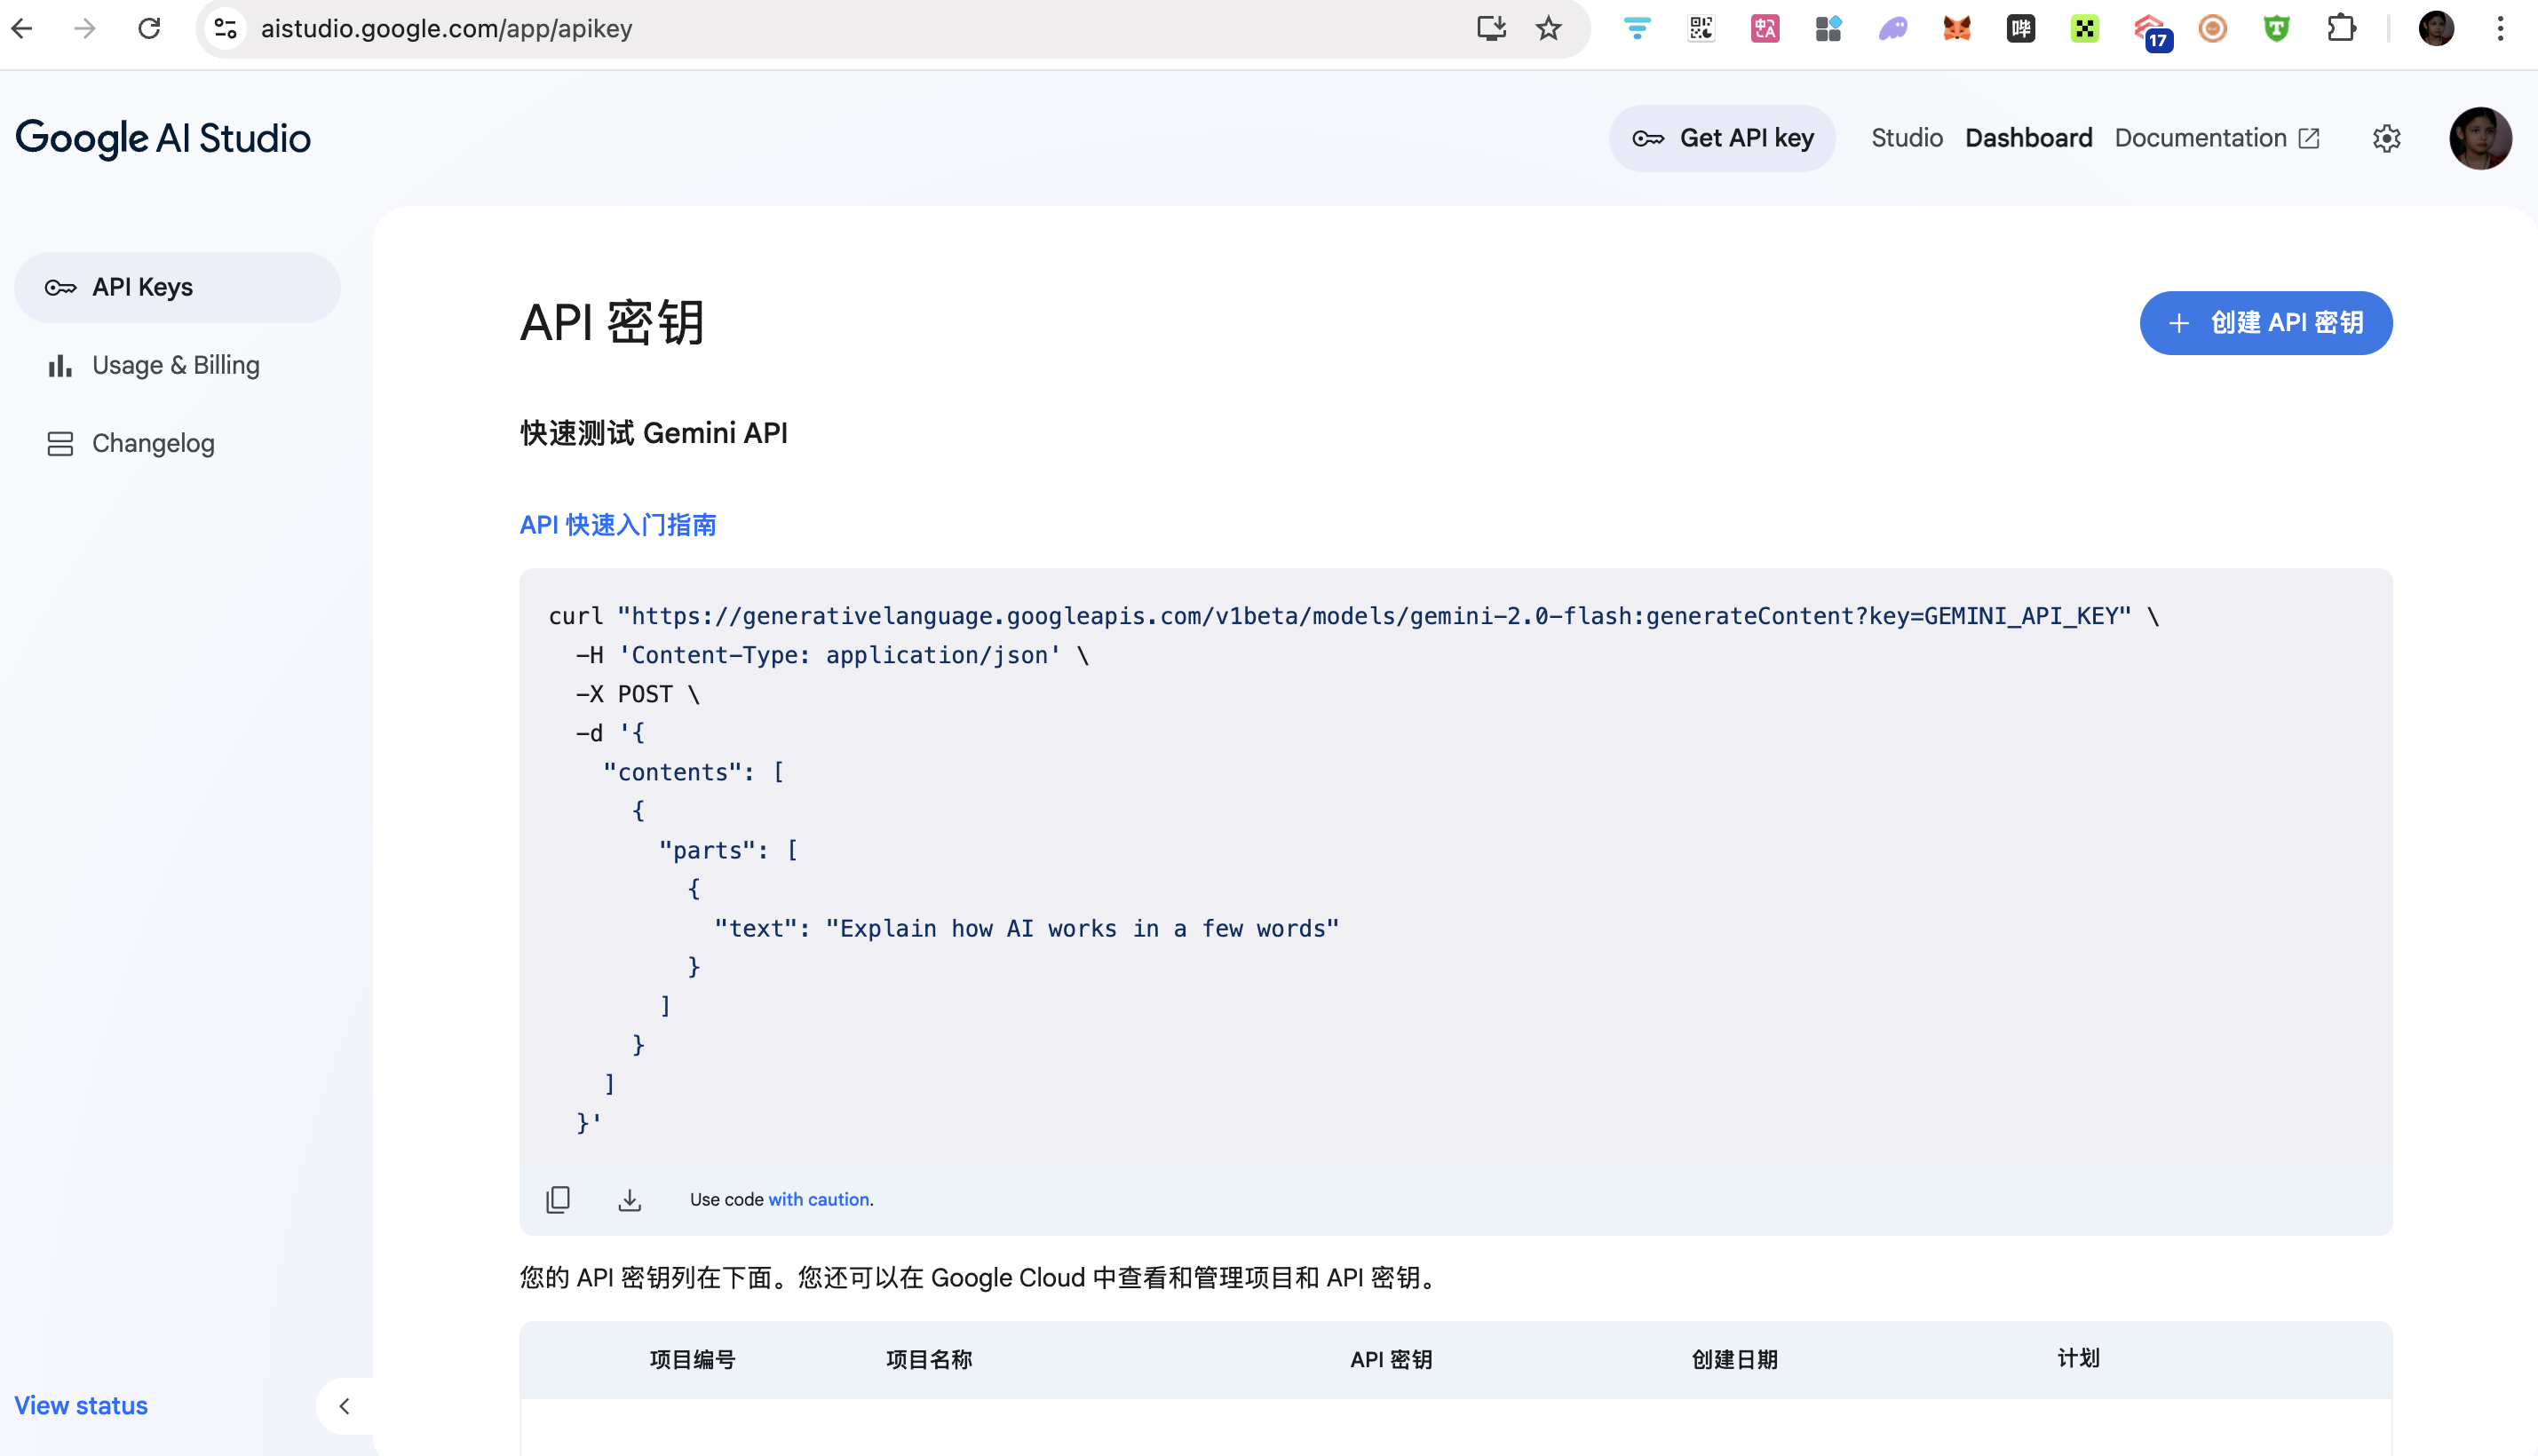Click the 创建 API 密钥 button

coord(2265,323)
